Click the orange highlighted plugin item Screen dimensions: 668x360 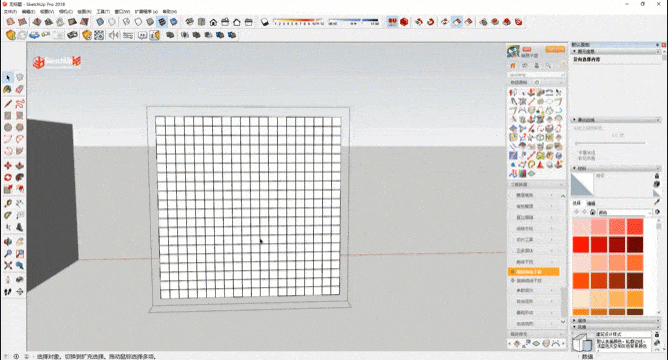click(x=533, y=272)
